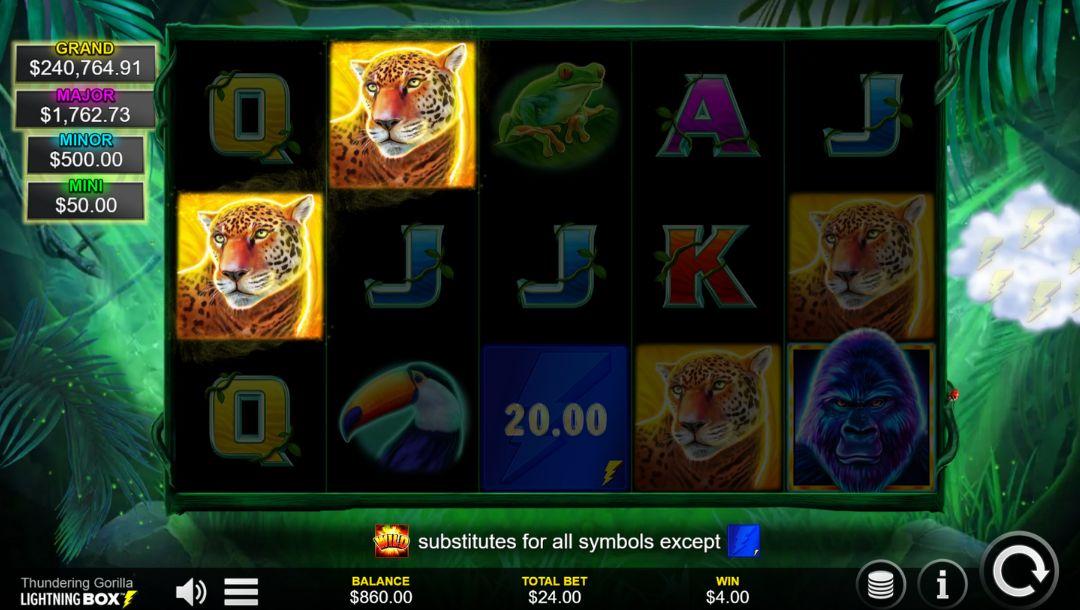Click the lightning cloud on the right
This screenshot has width=1080, height=610.
coord(1016,255)
